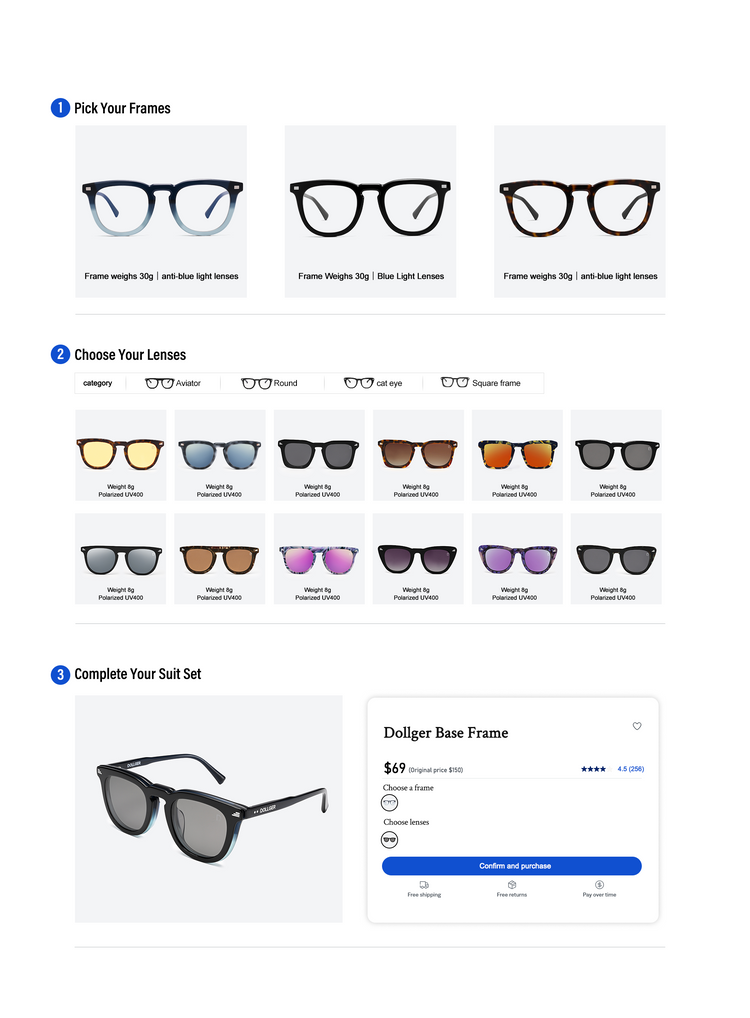750x1018 pixels.
Task: Open the 4.5 (256) reviews link
Action: click(x=631, y=769)
